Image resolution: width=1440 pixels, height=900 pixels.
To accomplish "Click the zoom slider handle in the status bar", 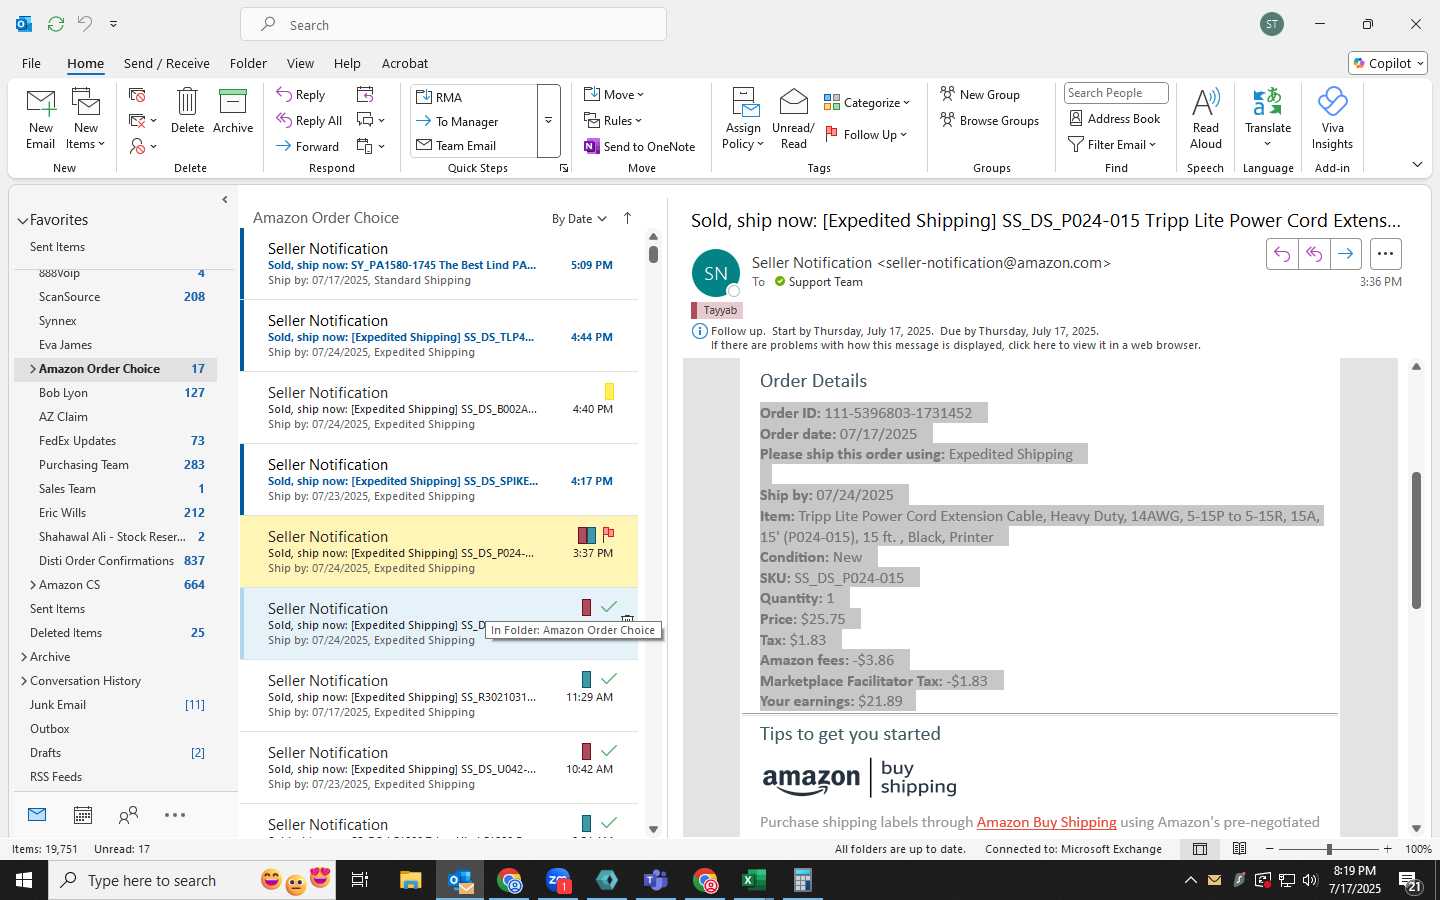I will [1329, 849].
